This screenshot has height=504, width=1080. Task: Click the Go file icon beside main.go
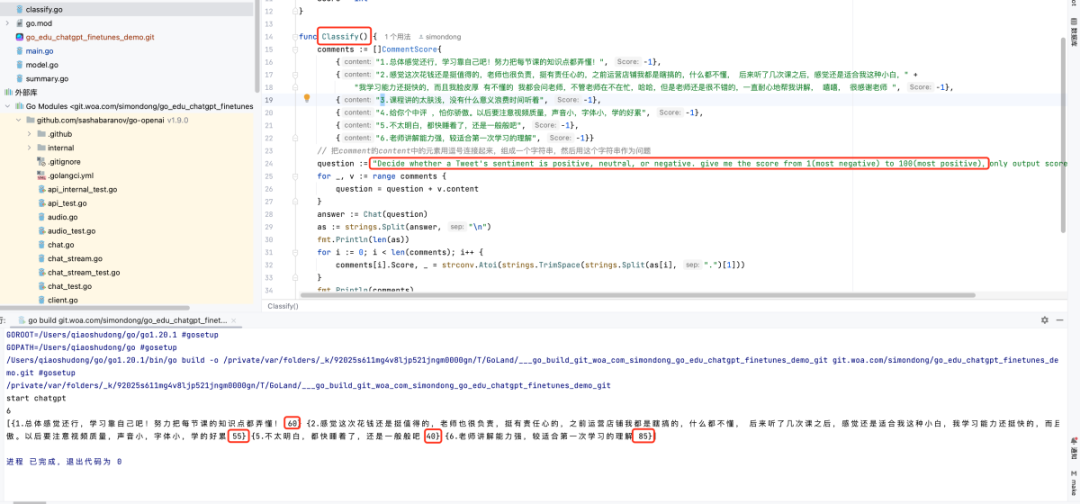pyautogui.click(x=19, y=51)
